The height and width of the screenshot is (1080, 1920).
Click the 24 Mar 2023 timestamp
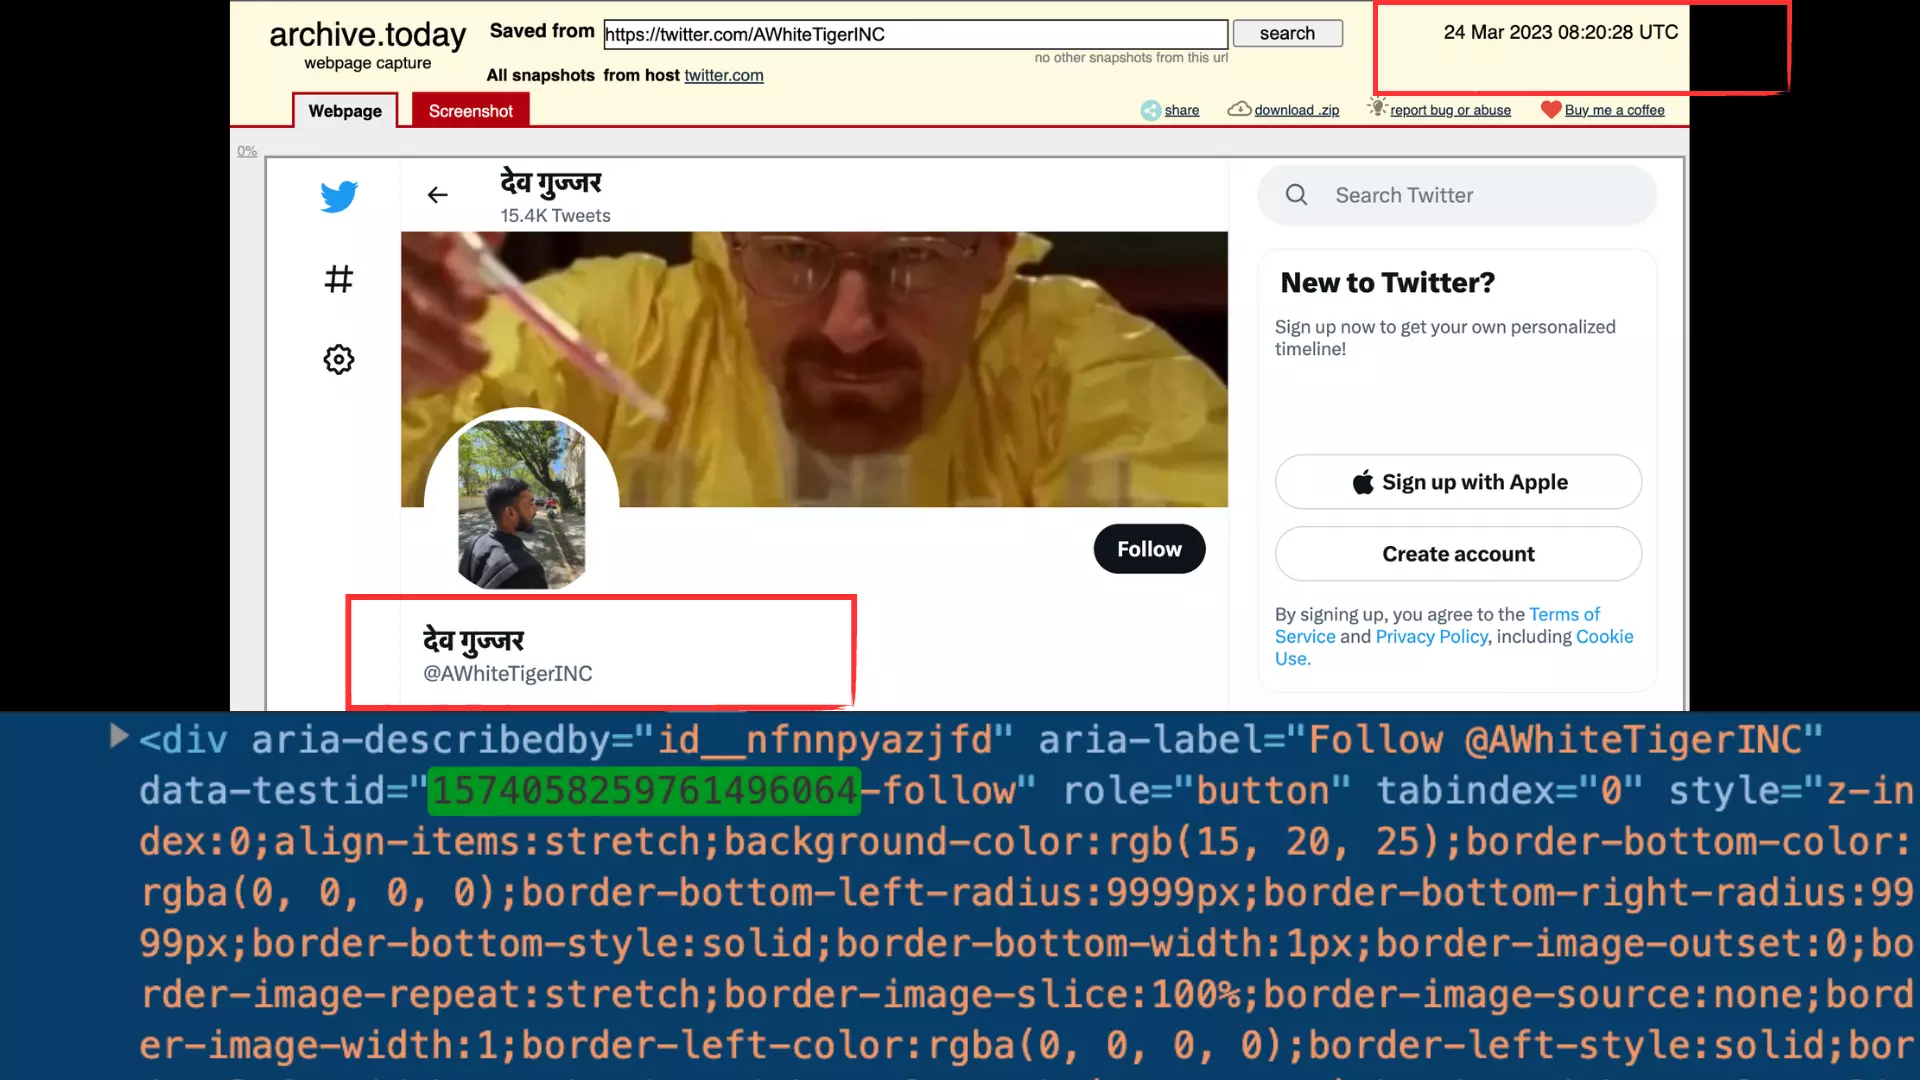click(1560, 32)
